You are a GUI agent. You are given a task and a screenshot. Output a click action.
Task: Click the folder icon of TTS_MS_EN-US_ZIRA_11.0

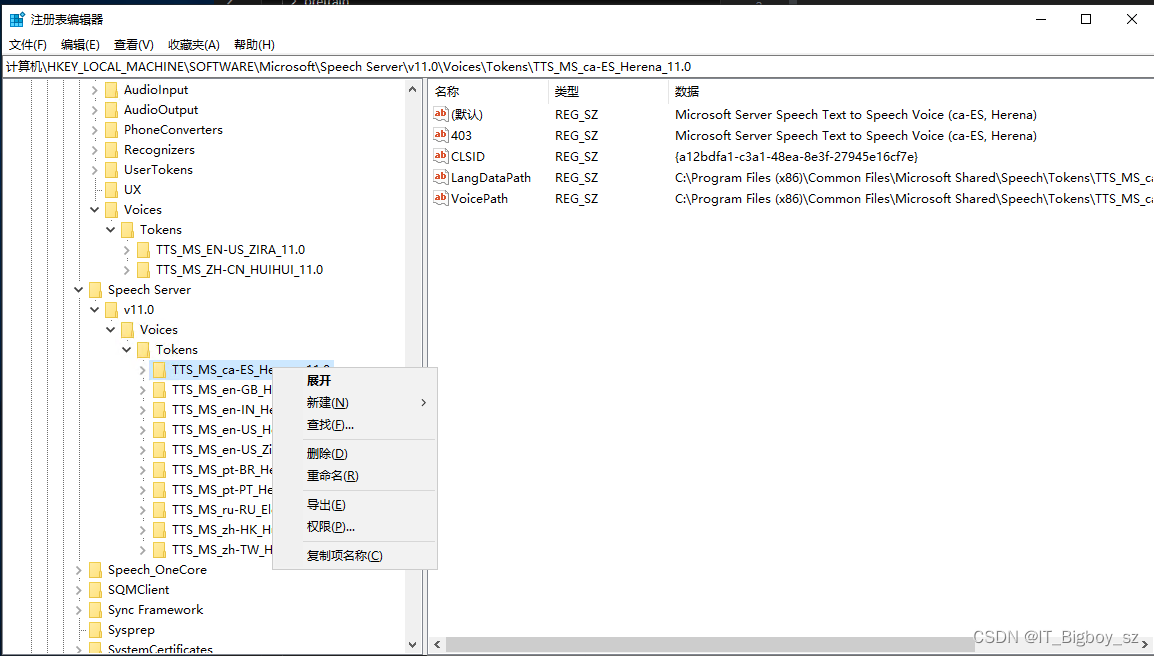pyautogui.click(x=143, y=249)
